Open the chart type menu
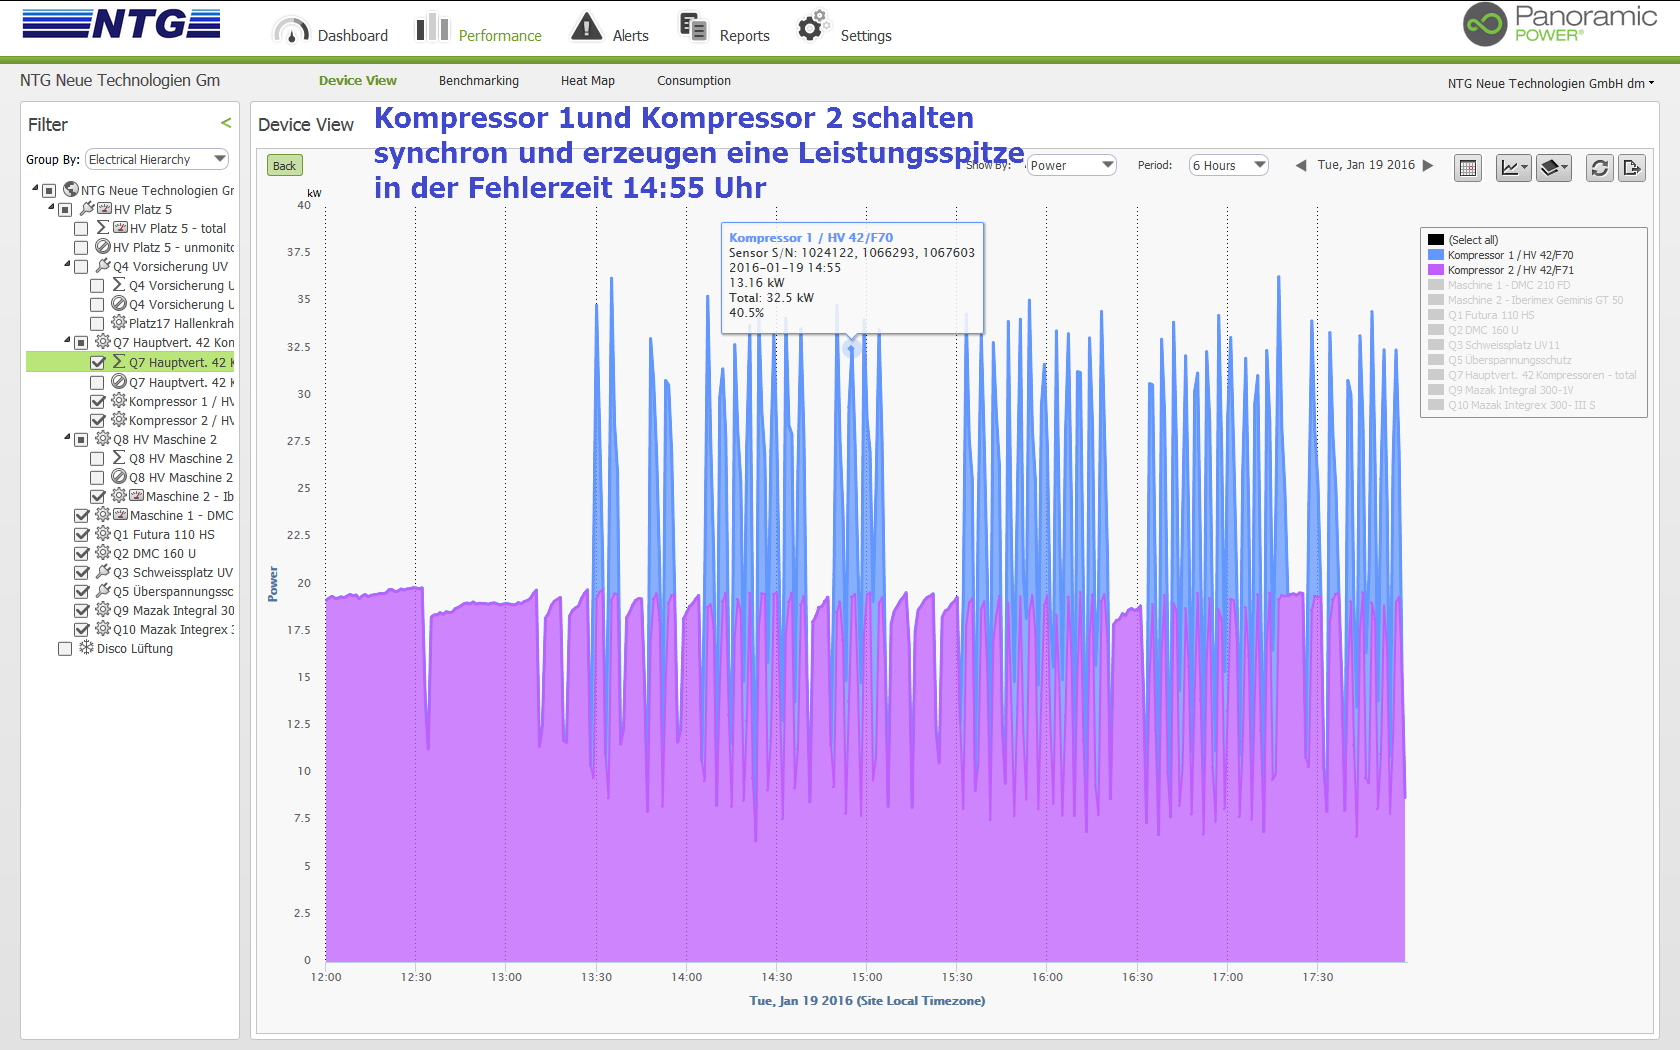 click(1513, 168)
